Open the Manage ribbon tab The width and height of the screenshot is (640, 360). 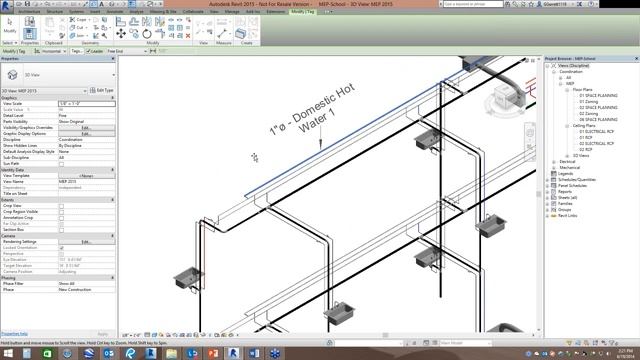[x=232, y=12]
